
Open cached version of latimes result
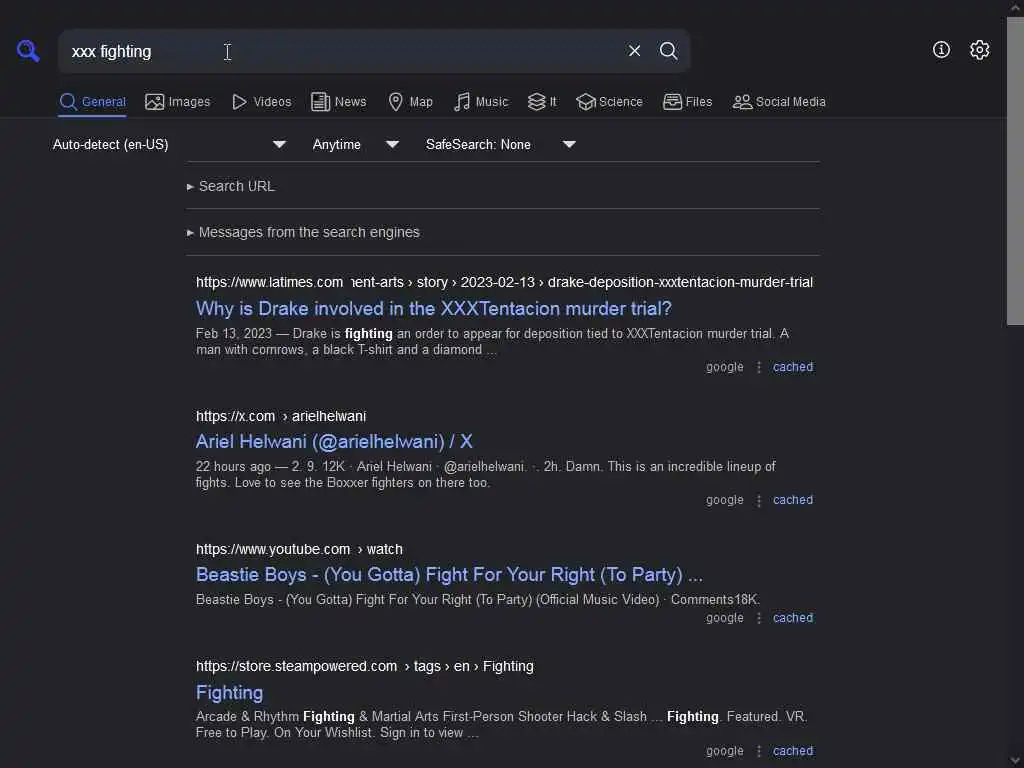793,367
